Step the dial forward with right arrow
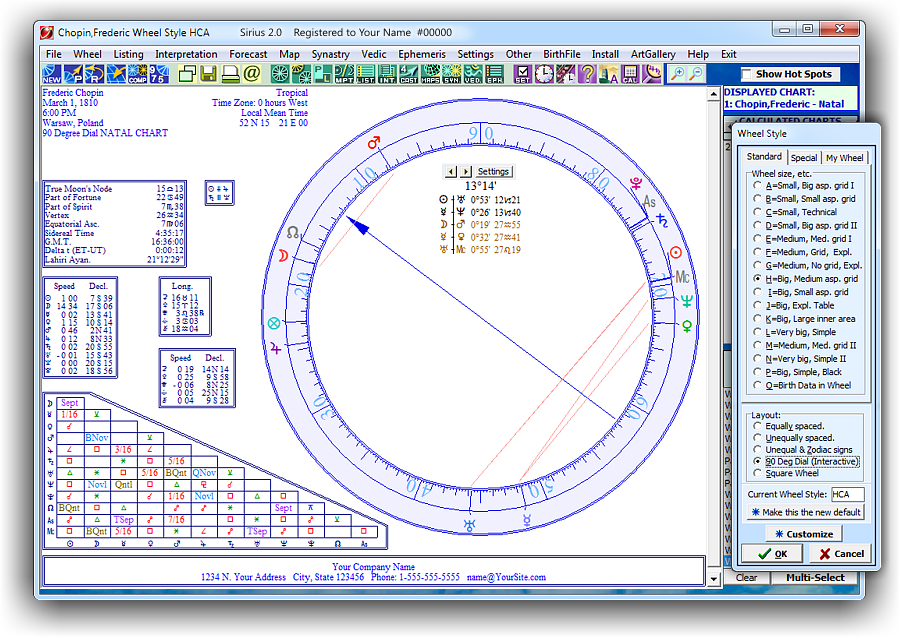This screenshot has width=899, height=637. tap(466, 171)
